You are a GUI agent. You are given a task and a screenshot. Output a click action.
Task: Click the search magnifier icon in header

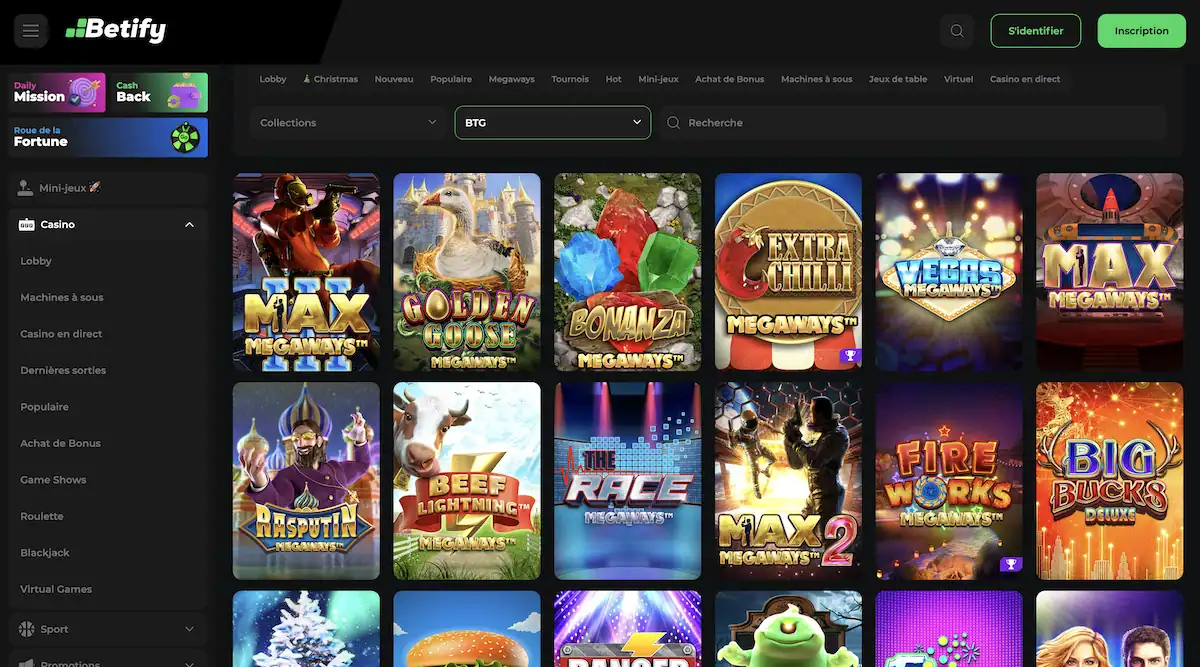pyautogui.click(x=957, y=31)
